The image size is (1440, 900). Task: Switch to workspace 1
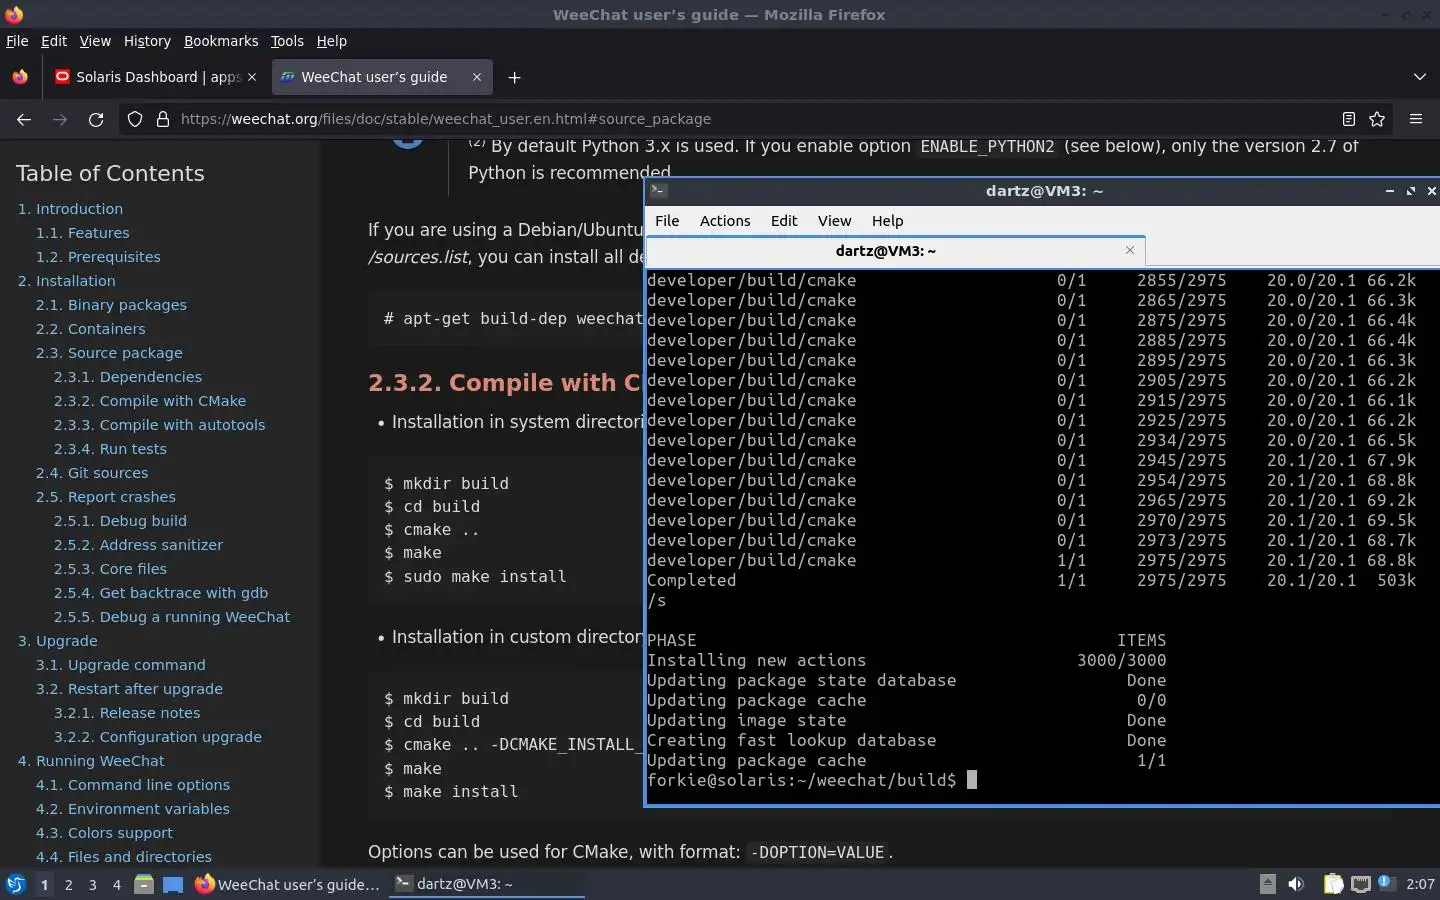tap(44, 884)
